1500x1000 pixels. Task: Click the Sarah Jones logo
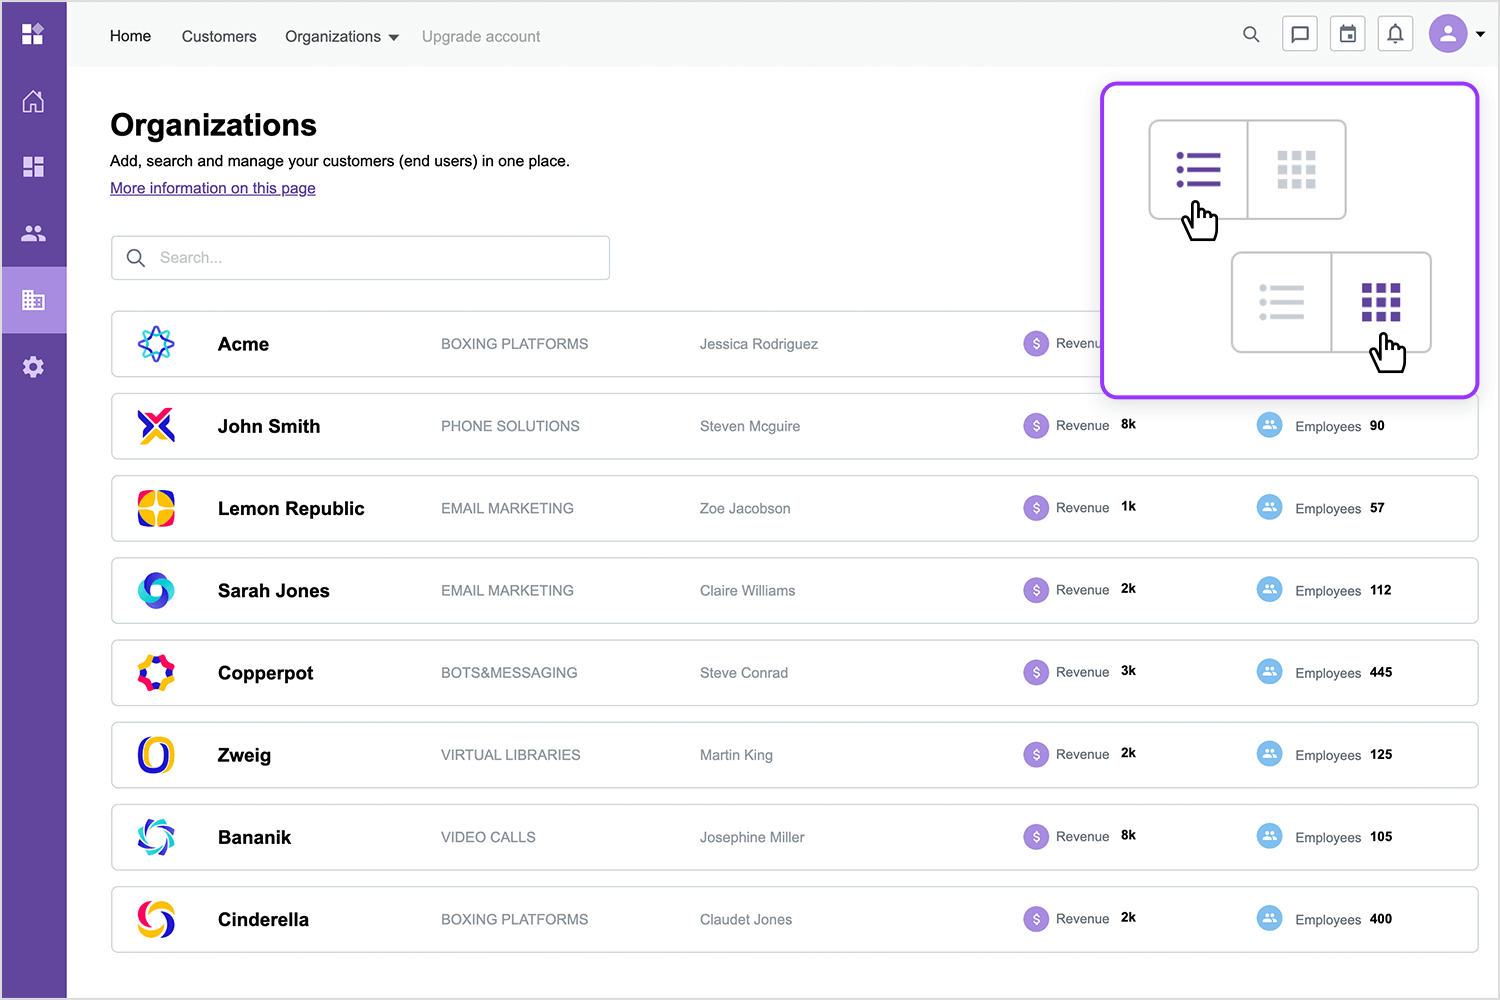[156, 590]
